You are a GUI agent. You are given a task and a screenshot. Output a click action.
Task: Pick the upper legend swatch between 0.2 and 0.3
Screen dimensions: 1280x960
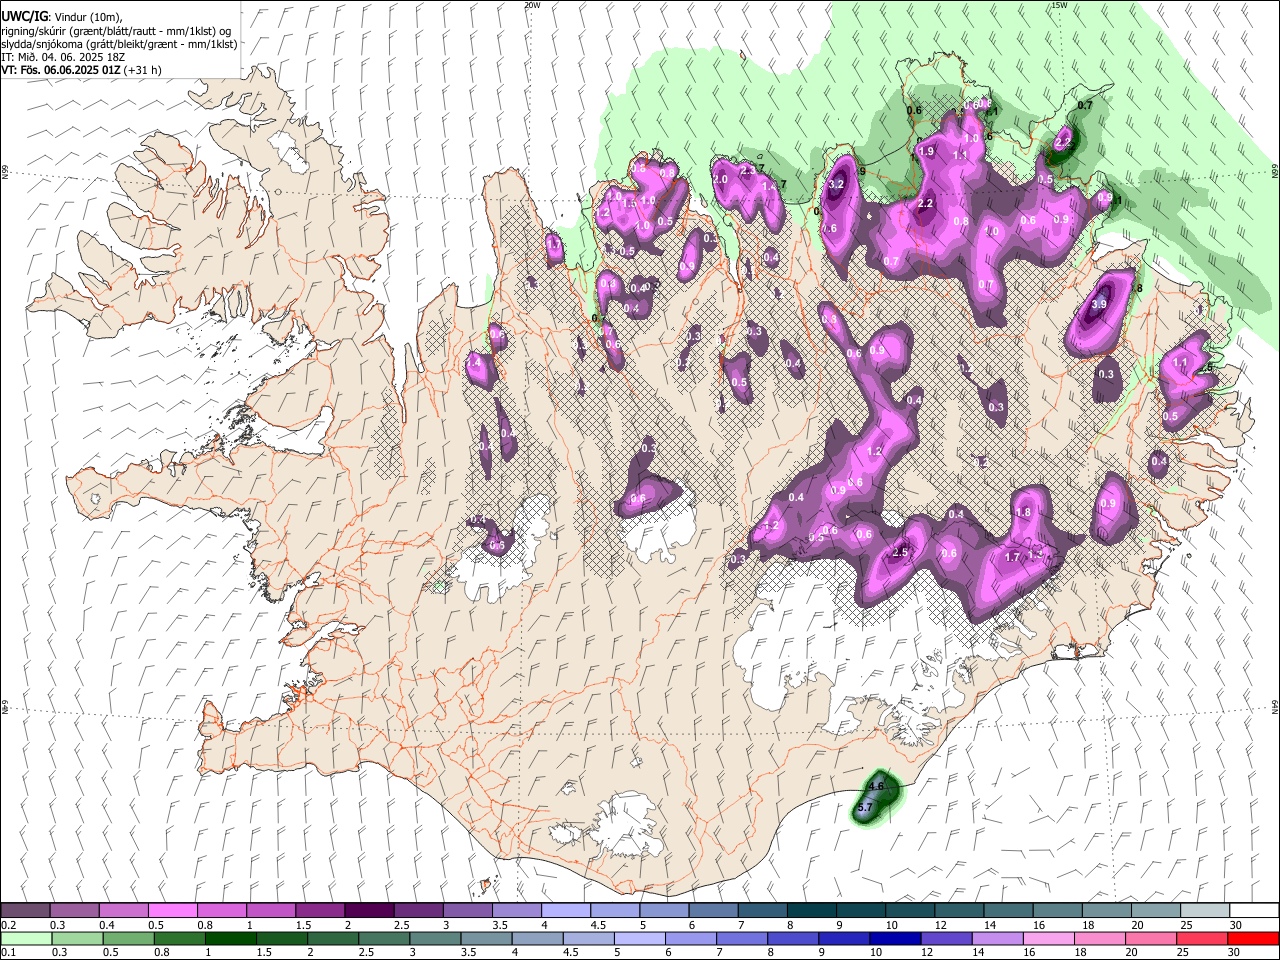click(25, 911)
